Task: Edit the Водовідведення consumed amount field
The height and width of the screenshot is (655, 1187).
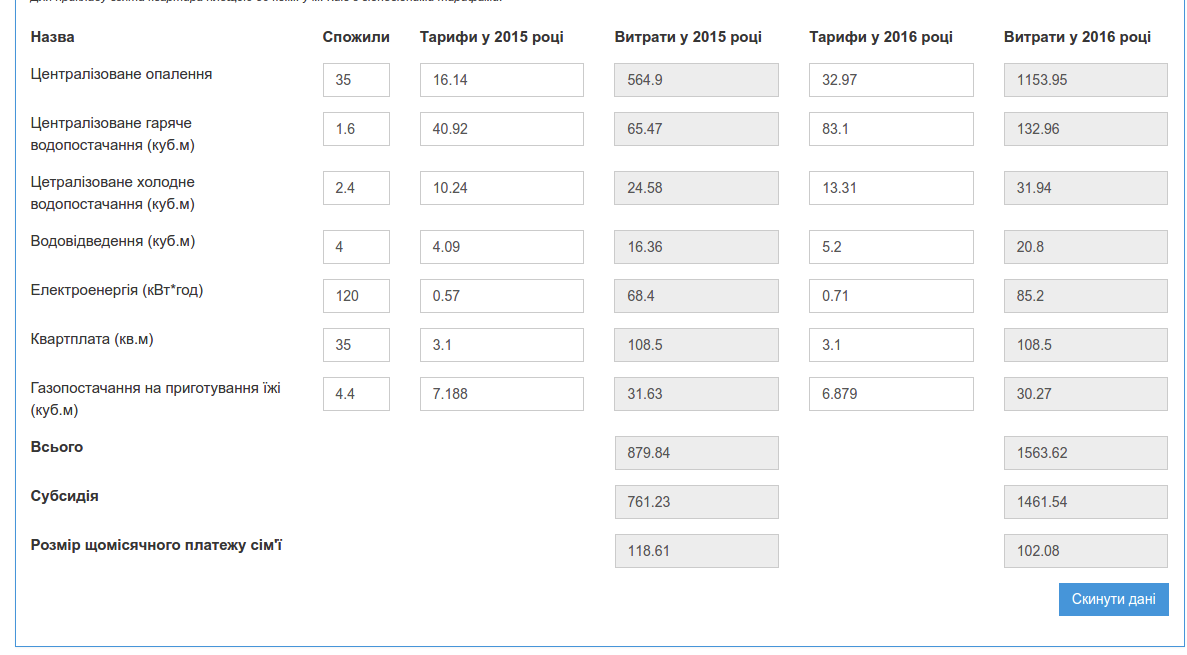Action: (x=356, y=247)
